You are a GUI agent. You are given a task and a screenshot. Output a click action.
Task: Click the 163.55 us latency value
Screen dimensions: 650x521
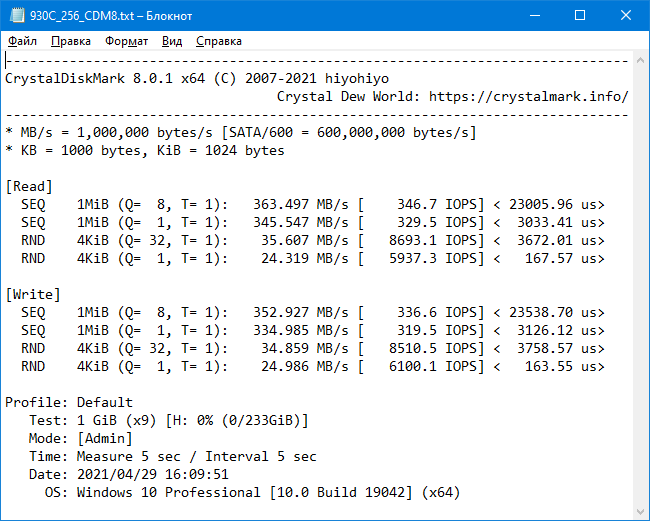[x=561, y=367]
